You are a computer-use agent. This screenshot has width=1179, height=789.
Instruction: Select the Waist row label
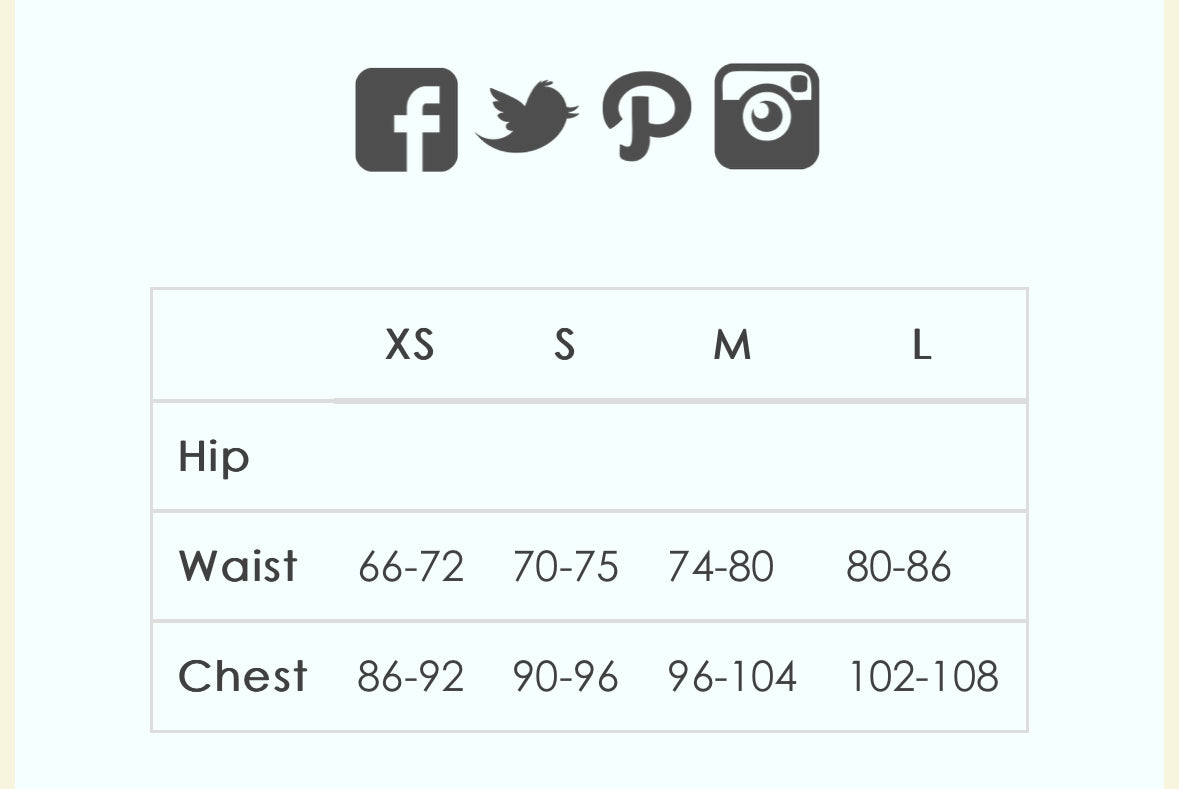click(x=238, y=567)
